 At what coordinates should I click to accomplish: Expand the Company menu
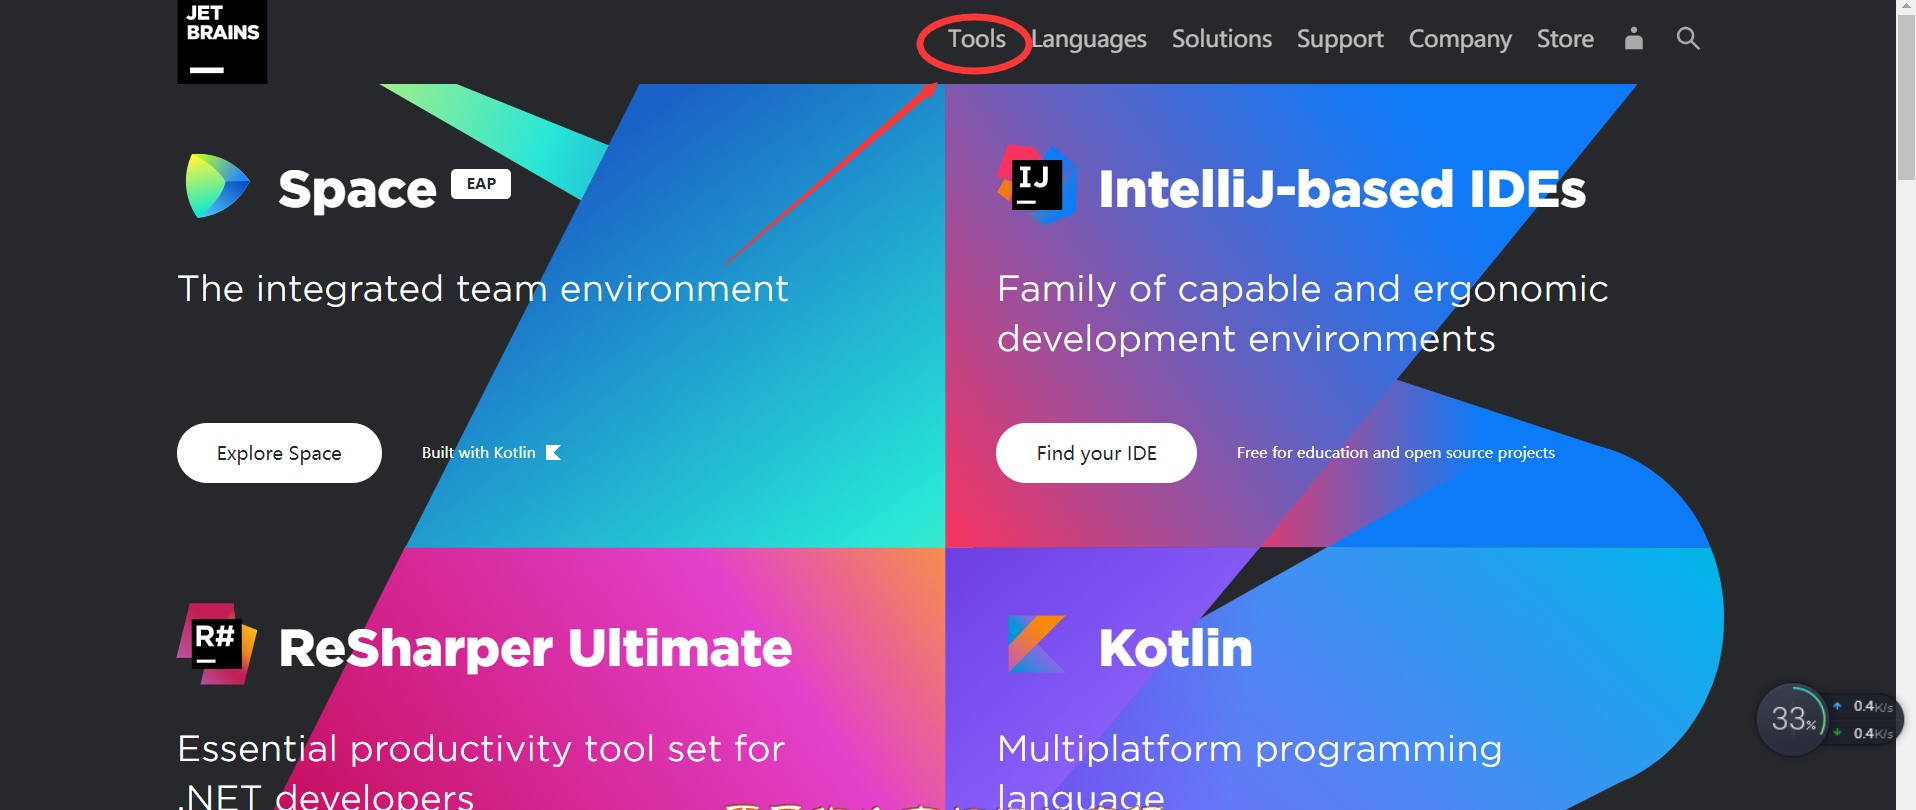click(x=1460, y=40)
